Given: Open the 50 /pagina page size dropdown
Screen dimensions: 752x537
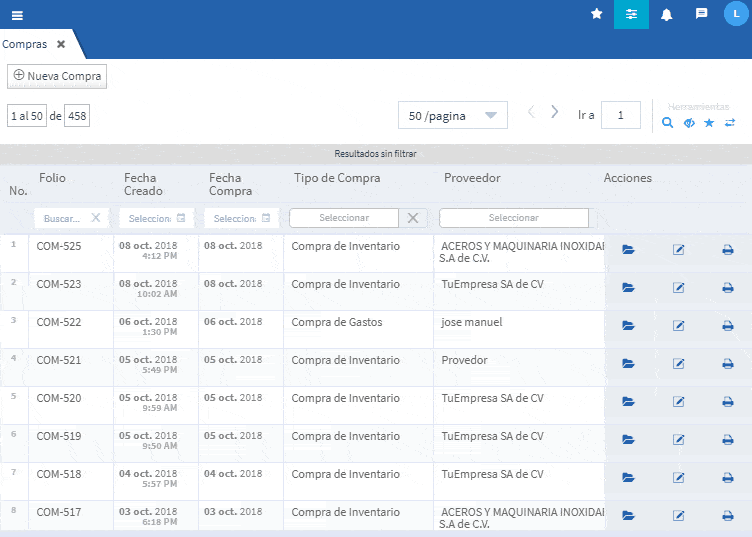Looking at the screenshot, I should point(453,115).
